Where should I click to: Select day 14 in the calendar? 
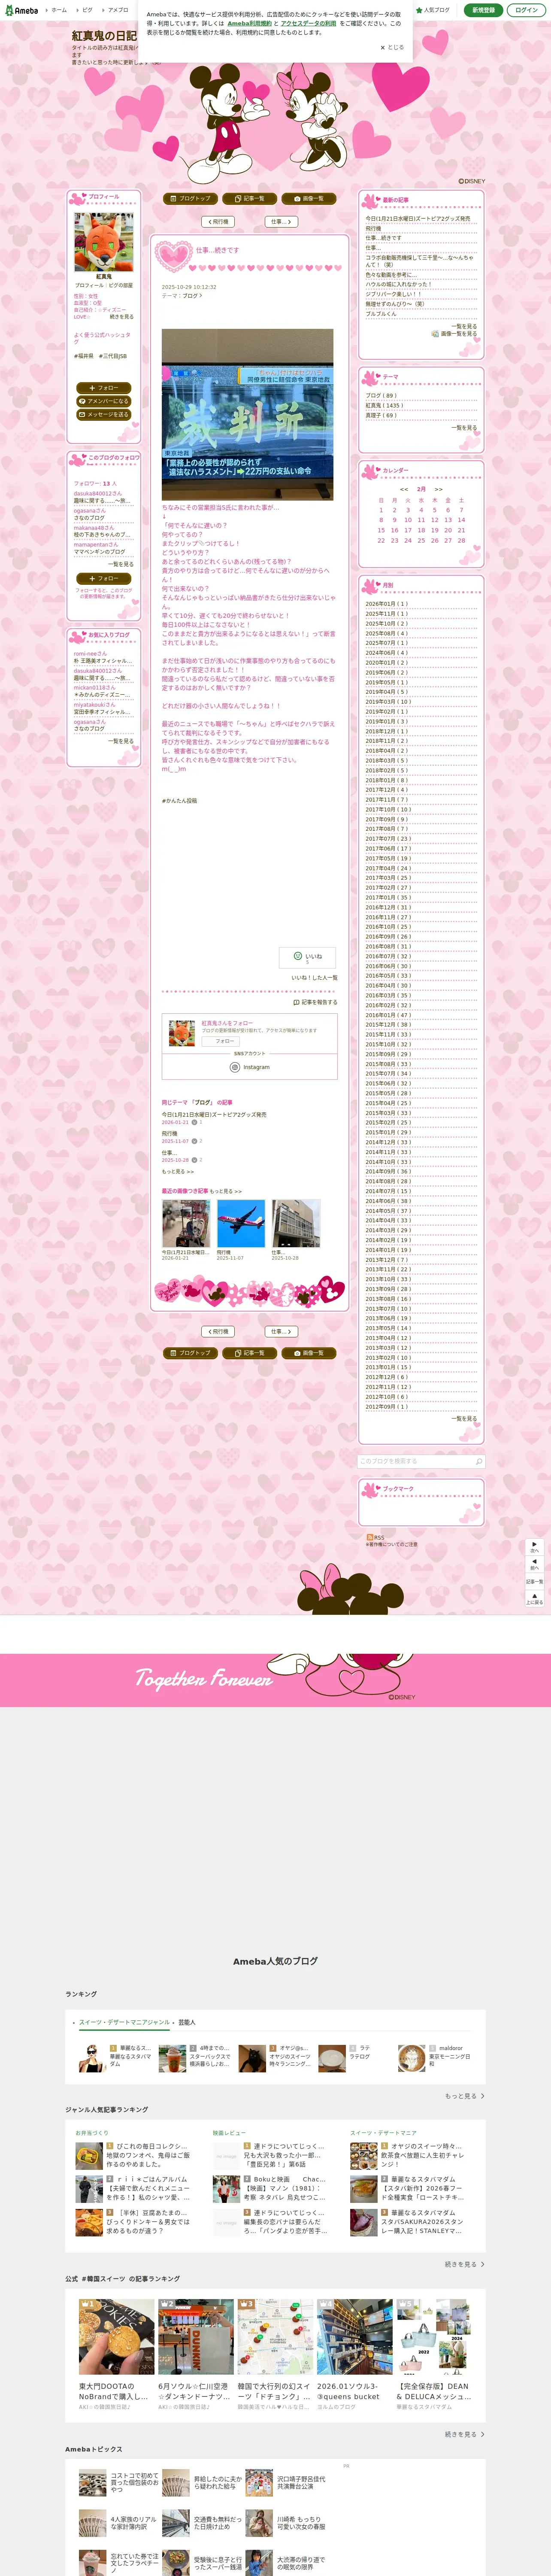[x=461, y=520]
